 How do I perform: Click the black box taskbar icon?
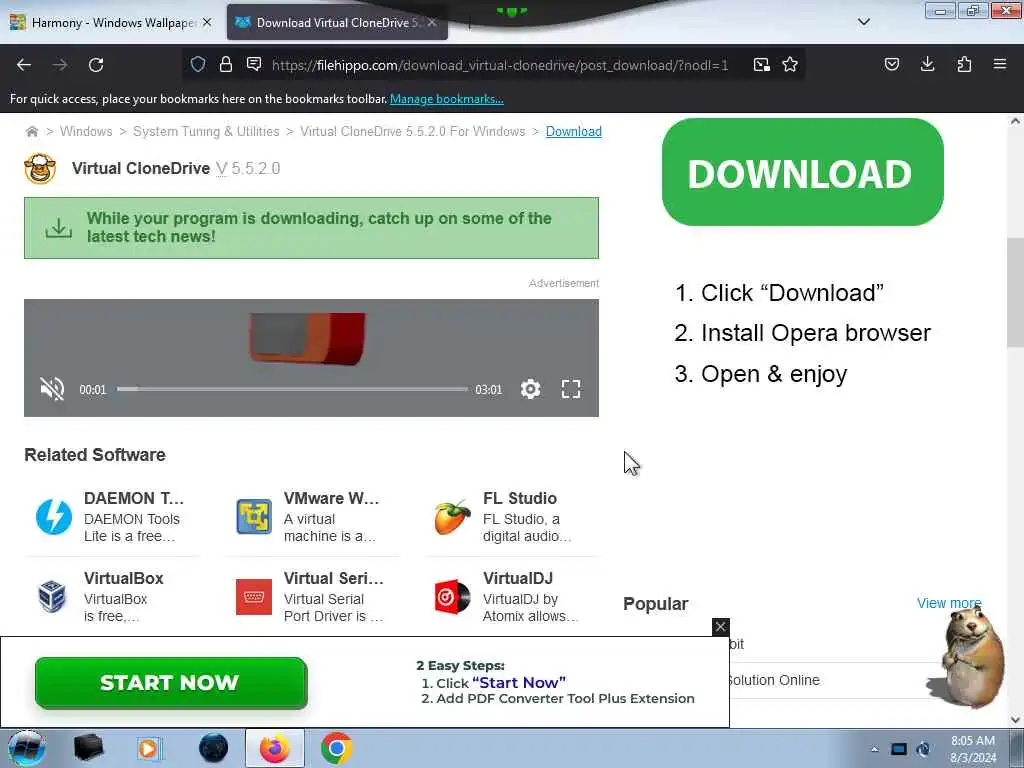(x=88, y=748)
